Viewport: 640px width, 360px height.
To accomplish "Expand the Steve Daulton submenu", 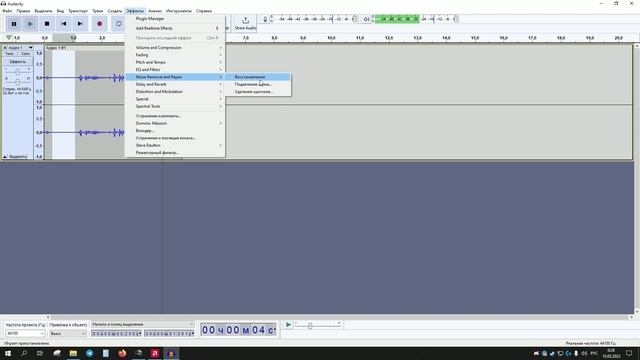I will pyautogui.click(x=175, y=145).
